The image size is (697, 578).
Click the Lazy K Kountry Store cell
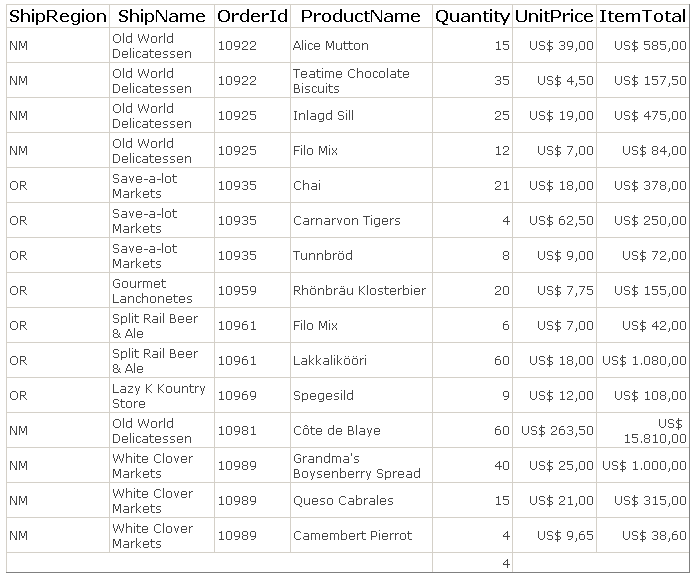tap(158, 396)
